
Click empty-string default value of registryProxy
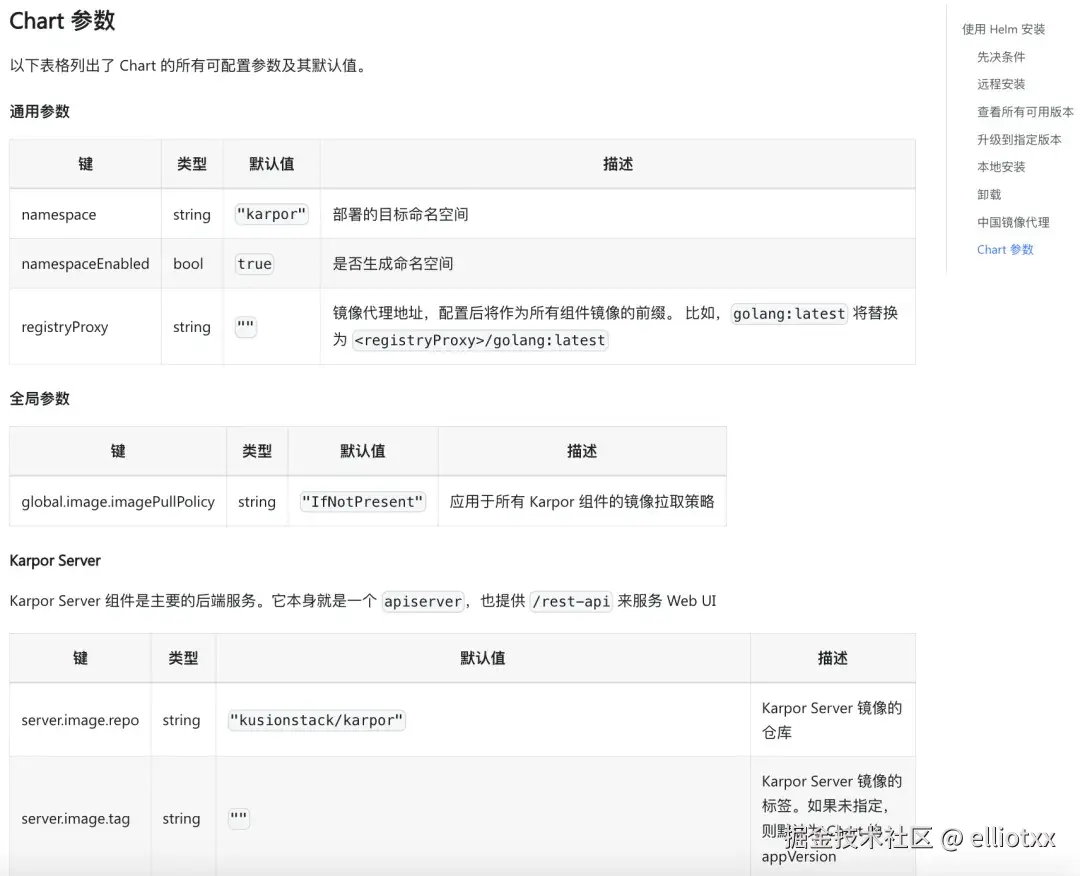coord(245,326)
